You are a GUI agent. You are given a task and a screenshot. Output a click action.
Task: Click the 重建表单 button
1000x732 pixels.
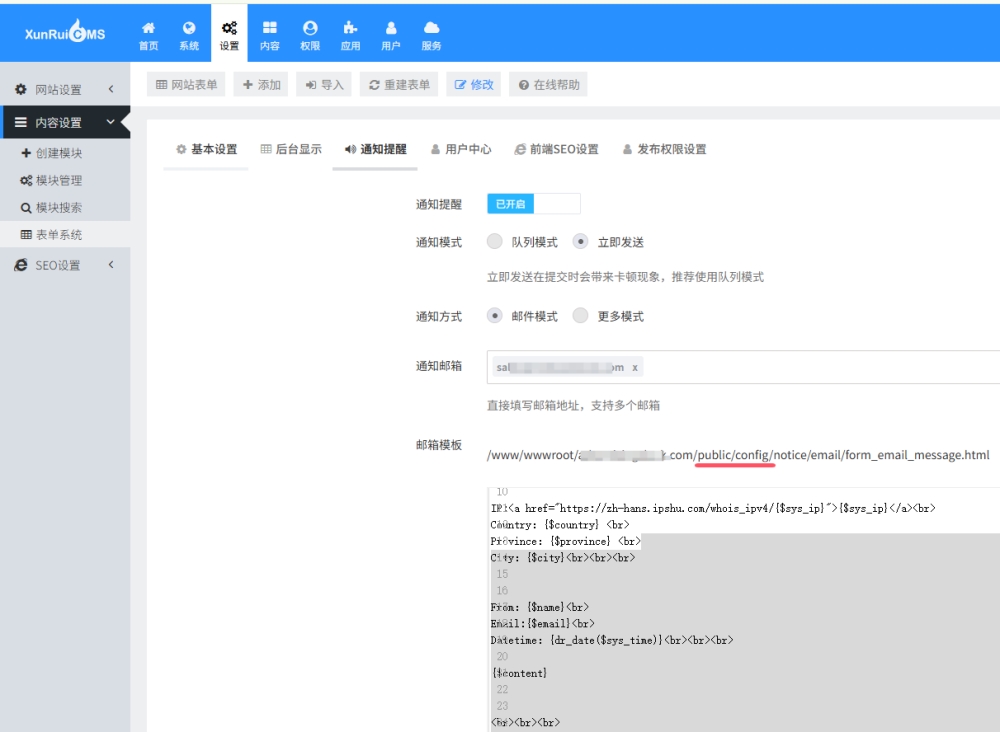pyautogui.click(x=399, y=85)
